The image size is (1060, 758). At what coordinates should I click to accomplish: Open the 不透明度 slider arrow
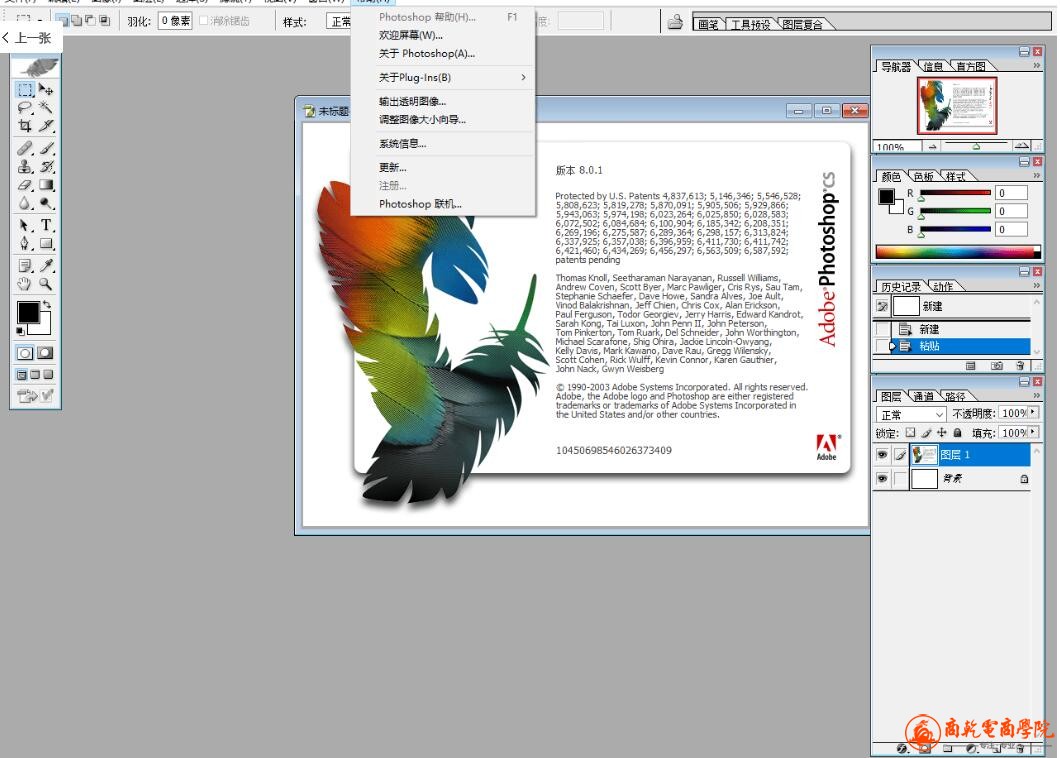(x=1033, y=412)
